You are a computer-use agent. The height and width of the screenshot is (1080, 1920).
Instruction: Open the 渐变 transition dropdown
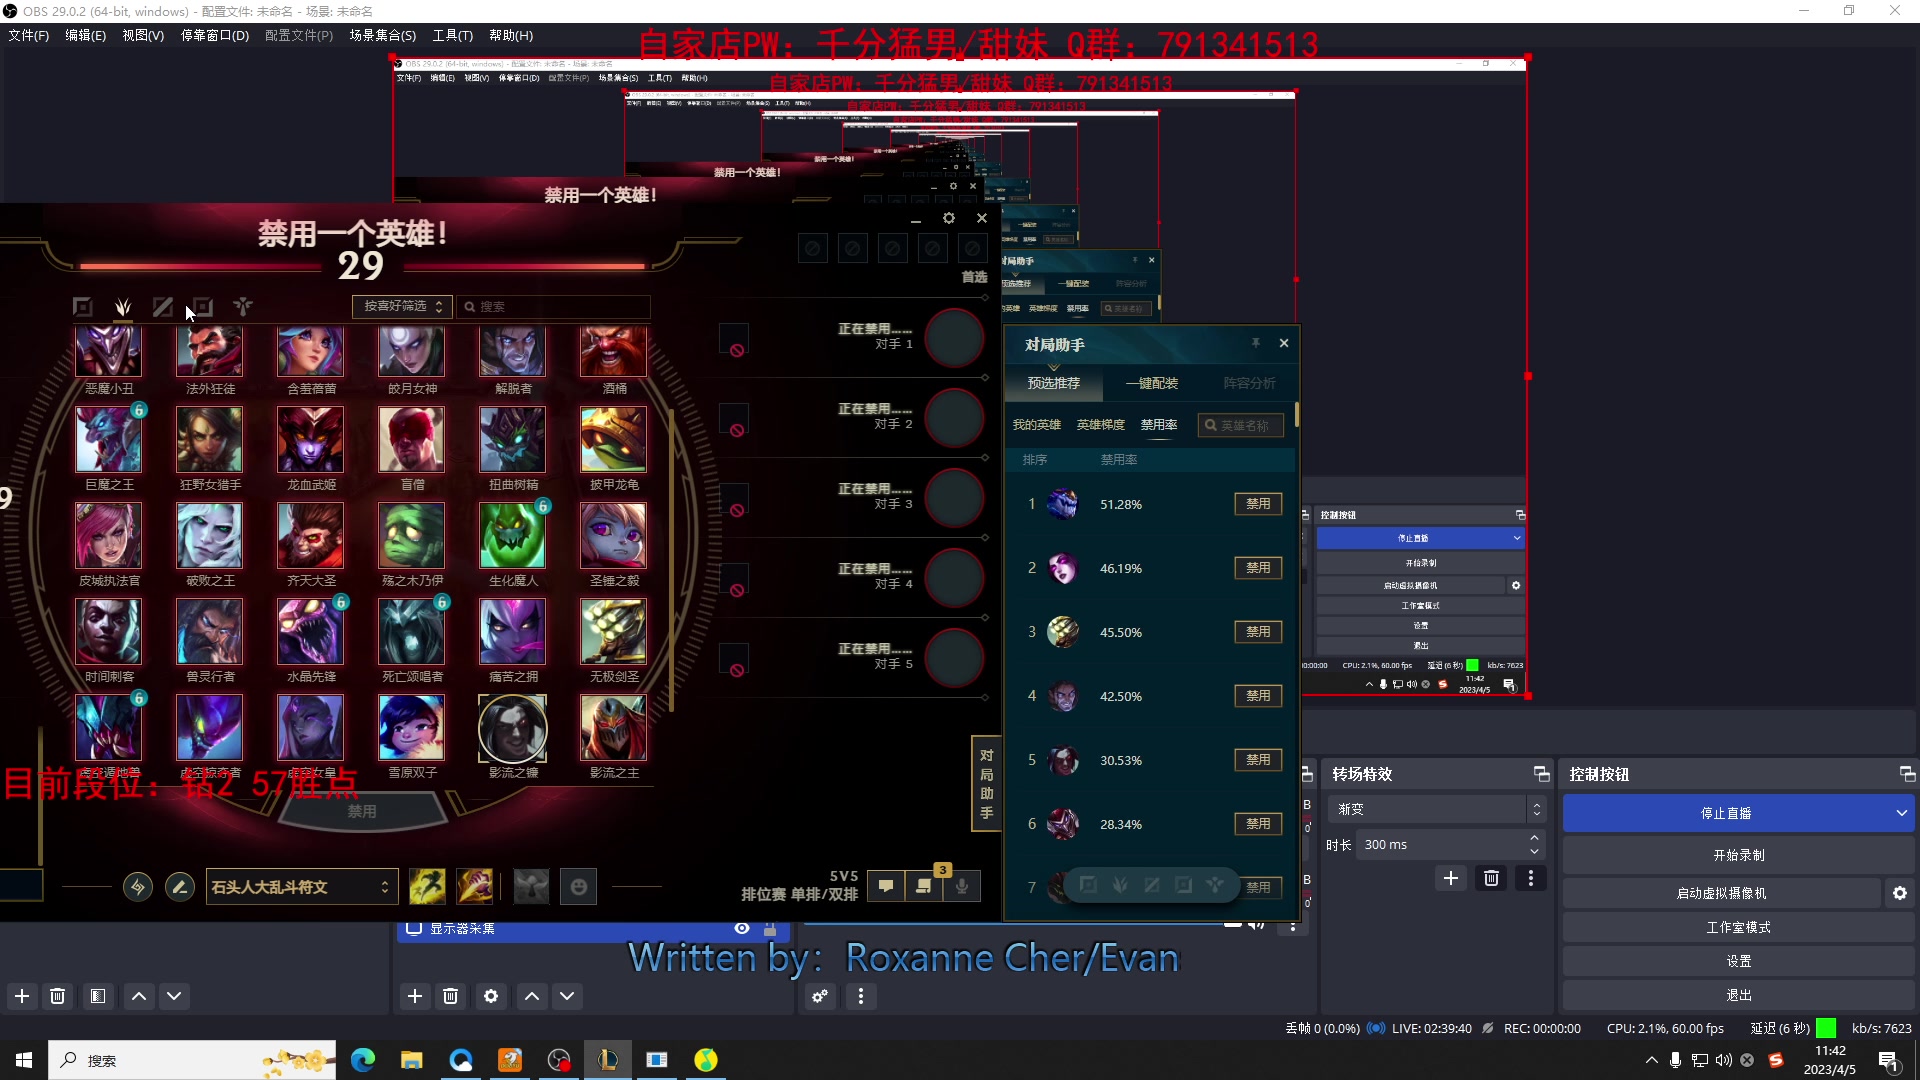[x=1436, y=809]
